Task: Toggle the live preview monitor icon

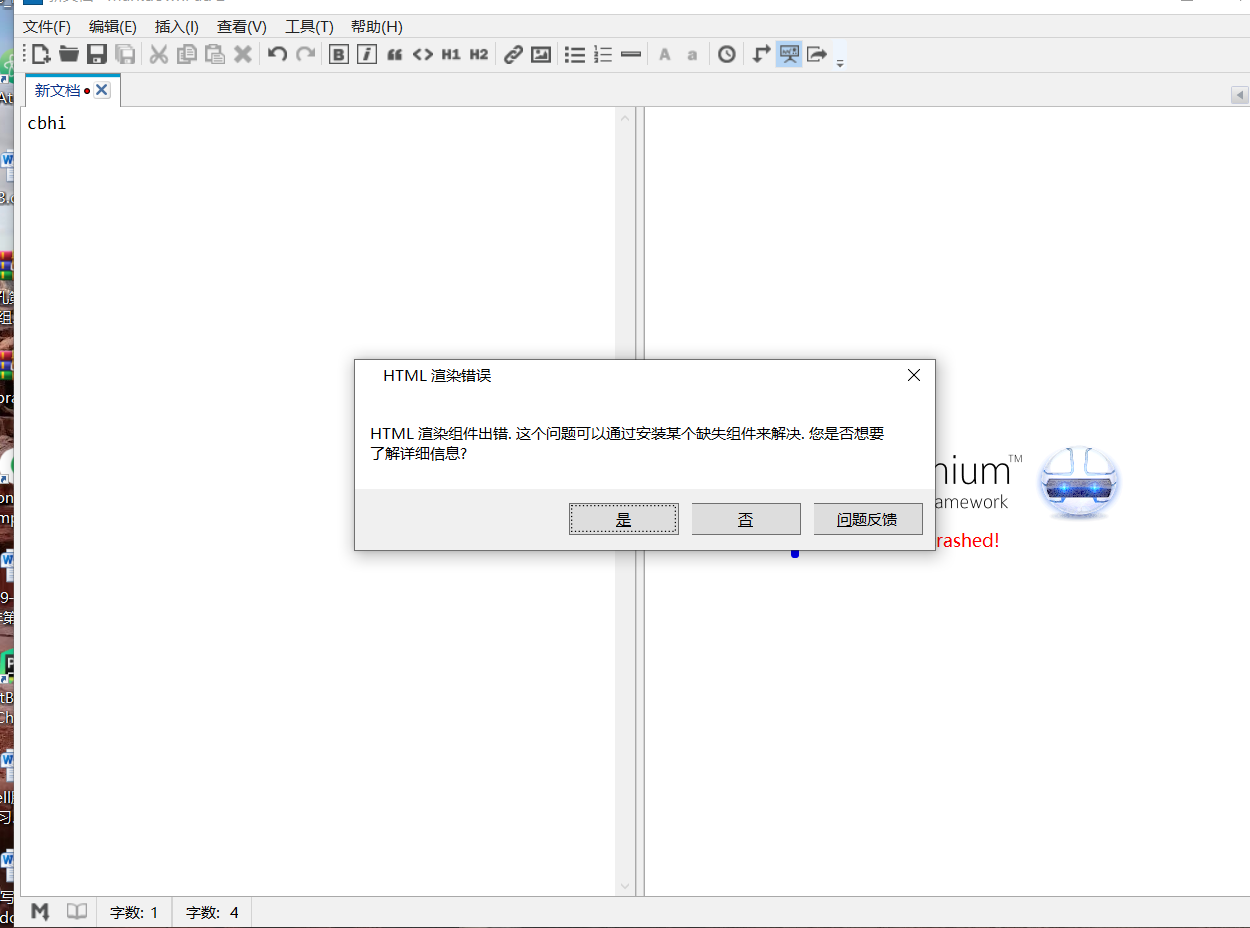Action: 789,54
